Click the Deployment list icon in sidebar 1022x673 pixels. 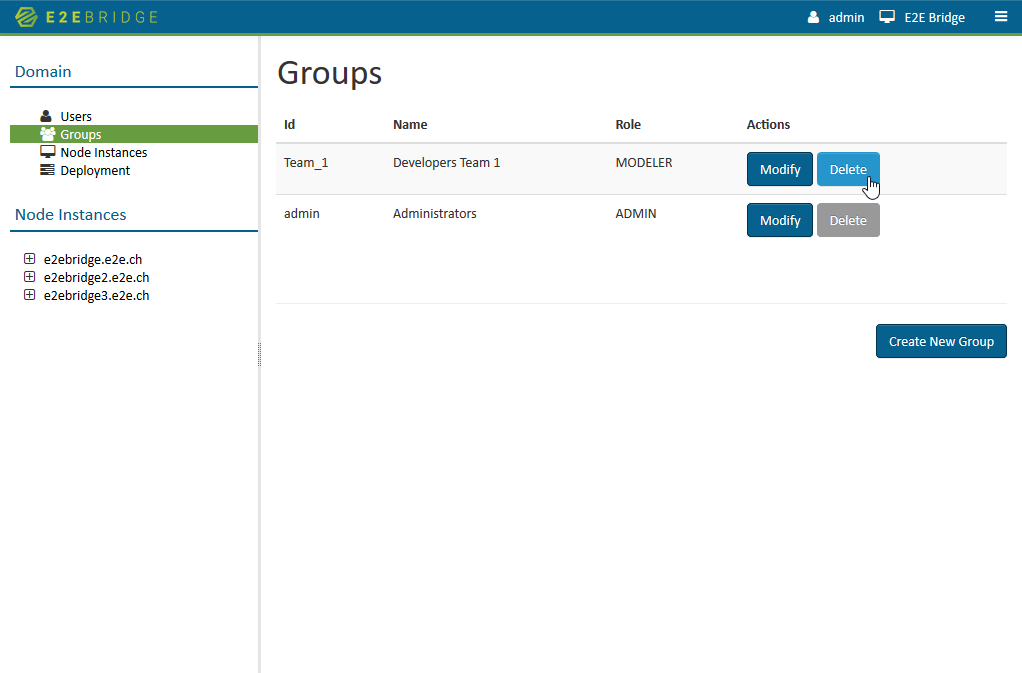[46, 170]
